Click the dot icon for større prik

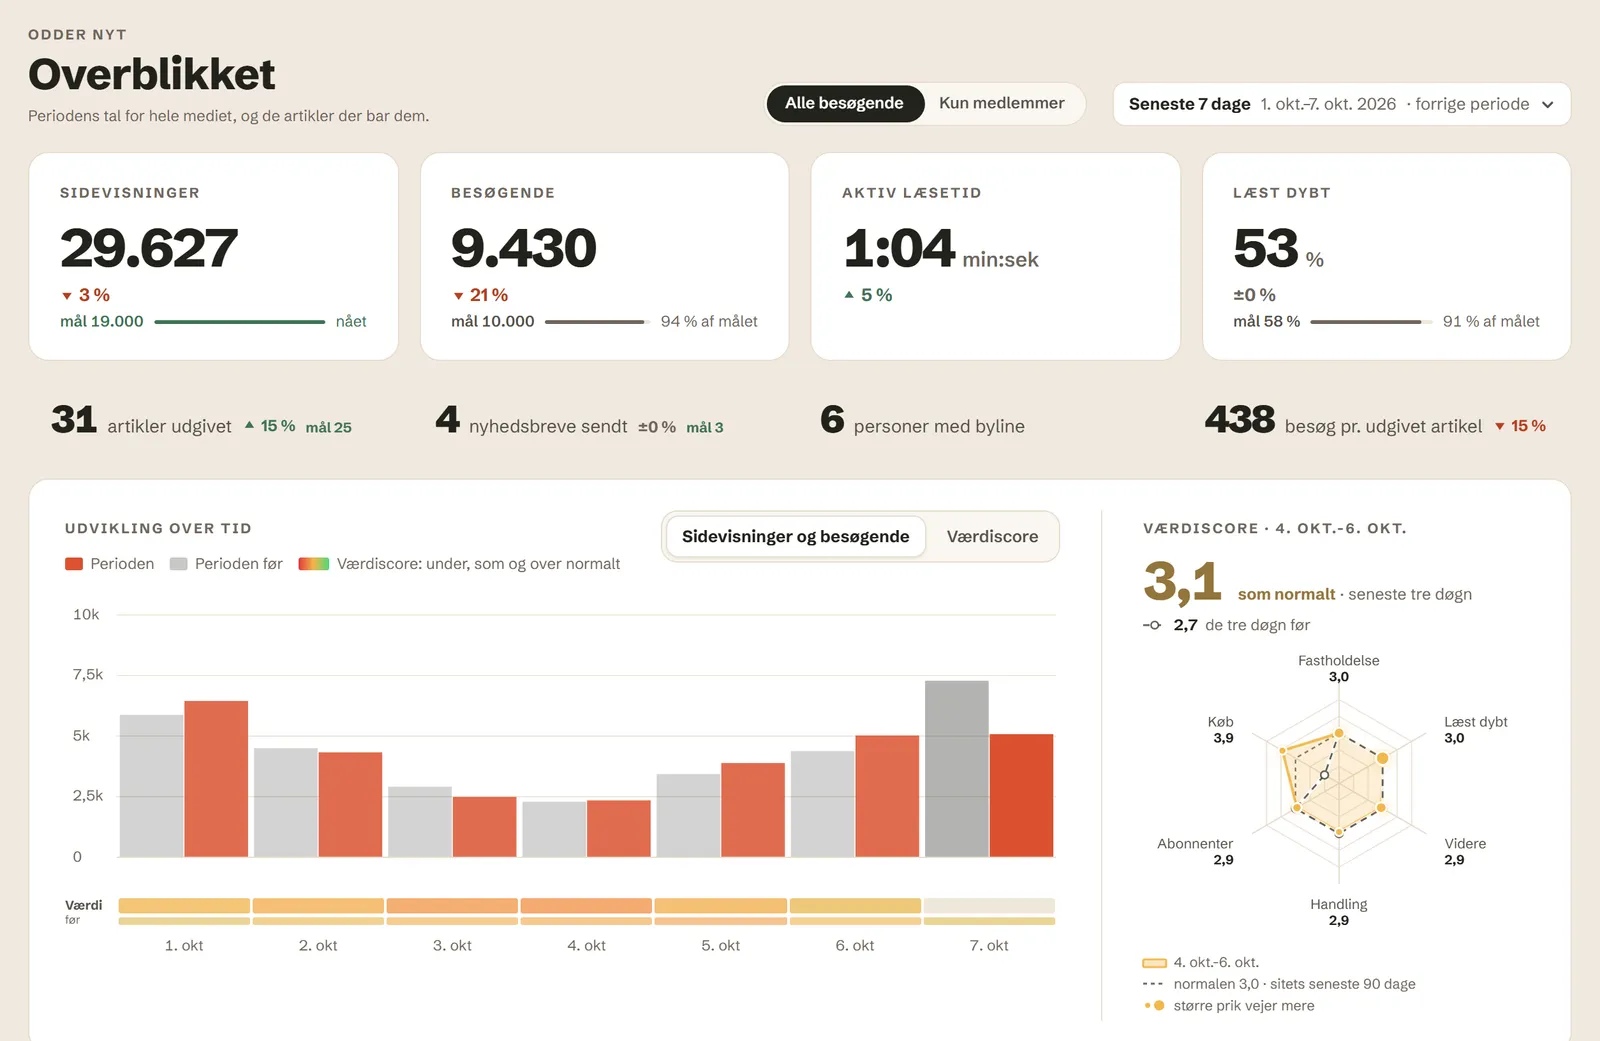1155,1006
